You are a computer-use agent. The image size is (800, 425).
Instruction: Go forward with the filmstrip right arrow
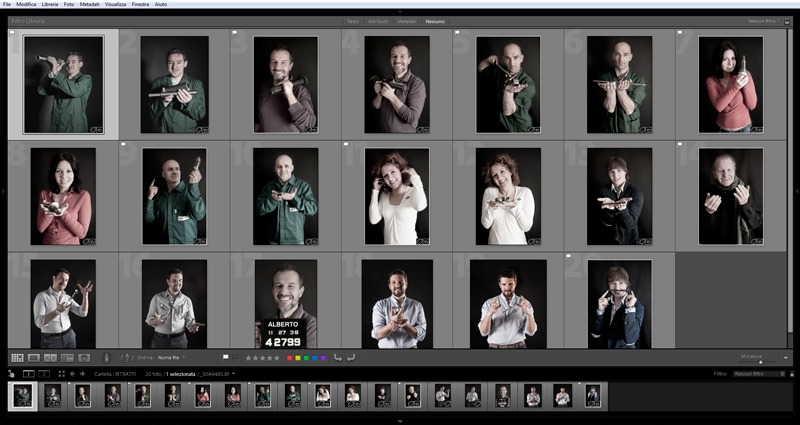(x=82, y=373)
